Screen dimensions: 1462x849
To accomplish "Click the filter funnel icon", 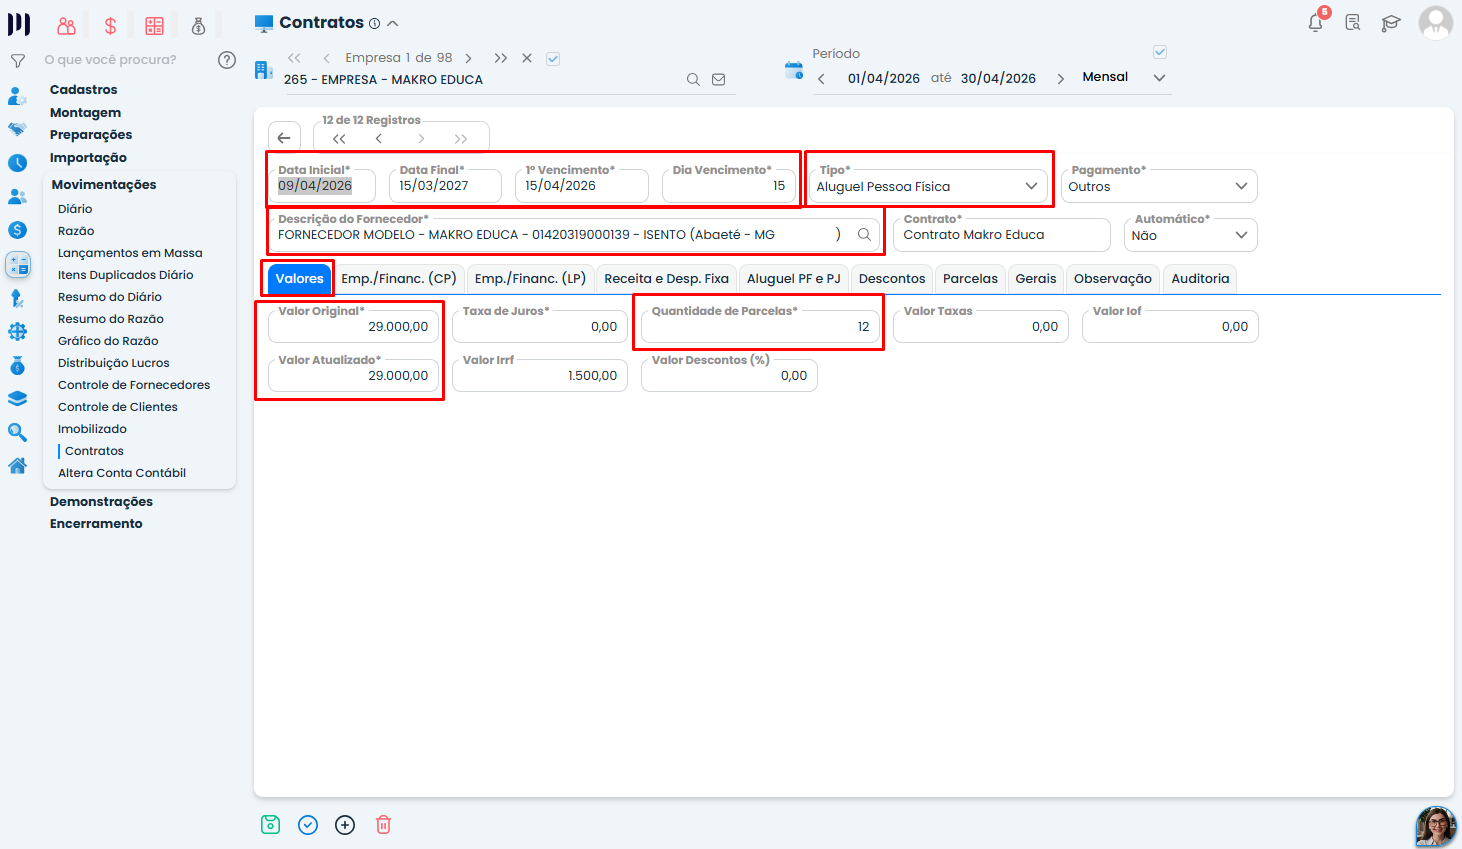I will [17, 60].
